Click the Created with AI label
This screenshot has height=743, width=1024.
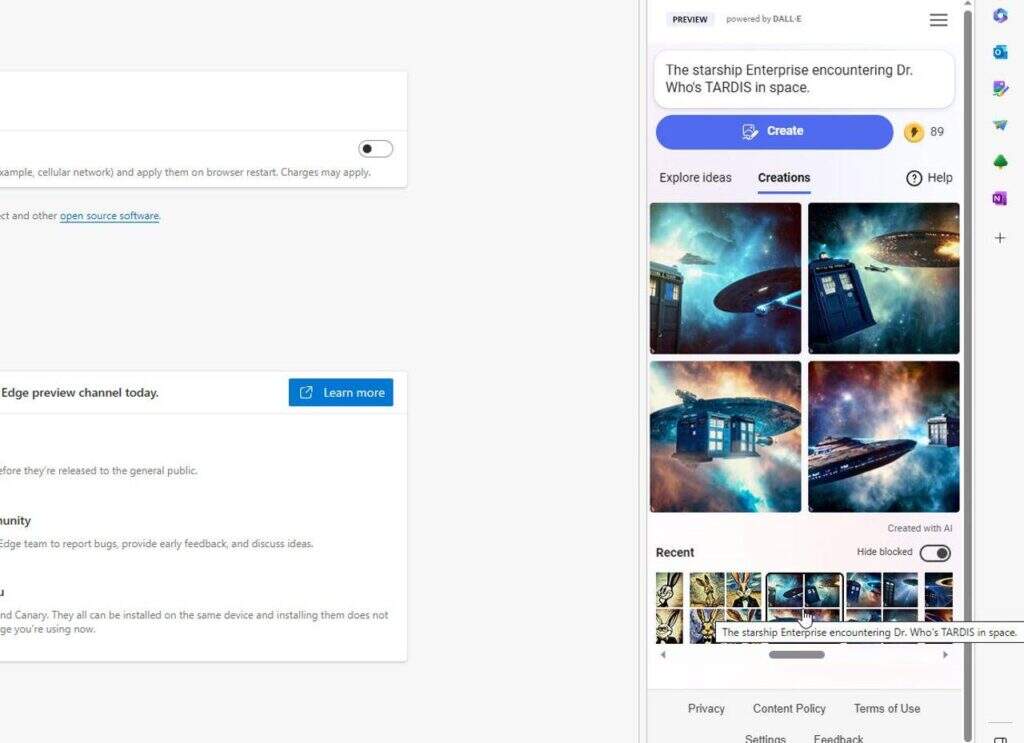click(920, 528)
